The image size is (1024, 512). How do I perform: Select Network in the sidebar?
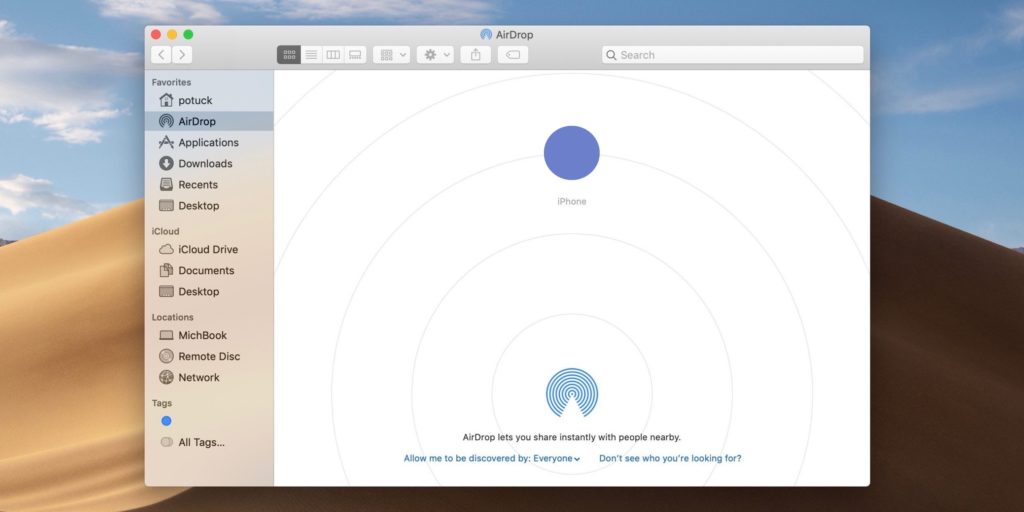click(x=209, y=377)
